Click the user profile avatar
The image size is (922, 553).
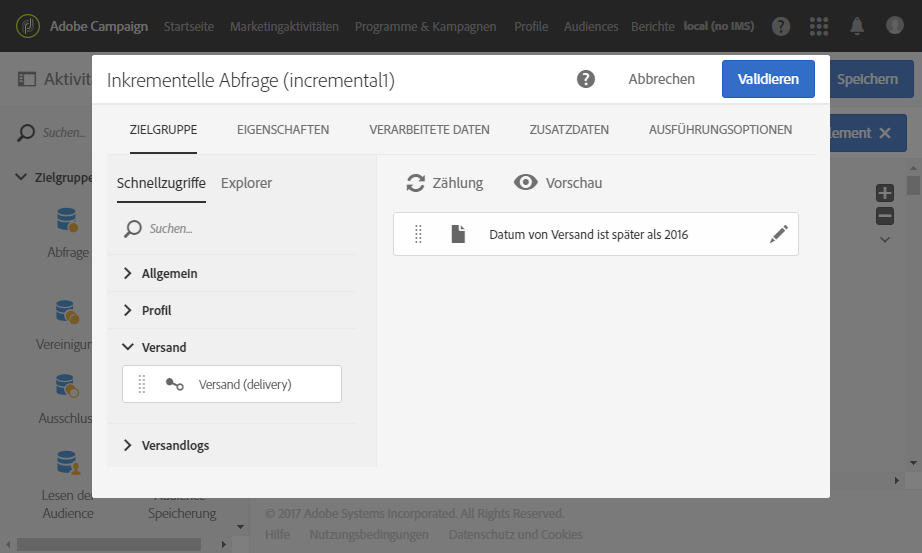tap(894, 25)
